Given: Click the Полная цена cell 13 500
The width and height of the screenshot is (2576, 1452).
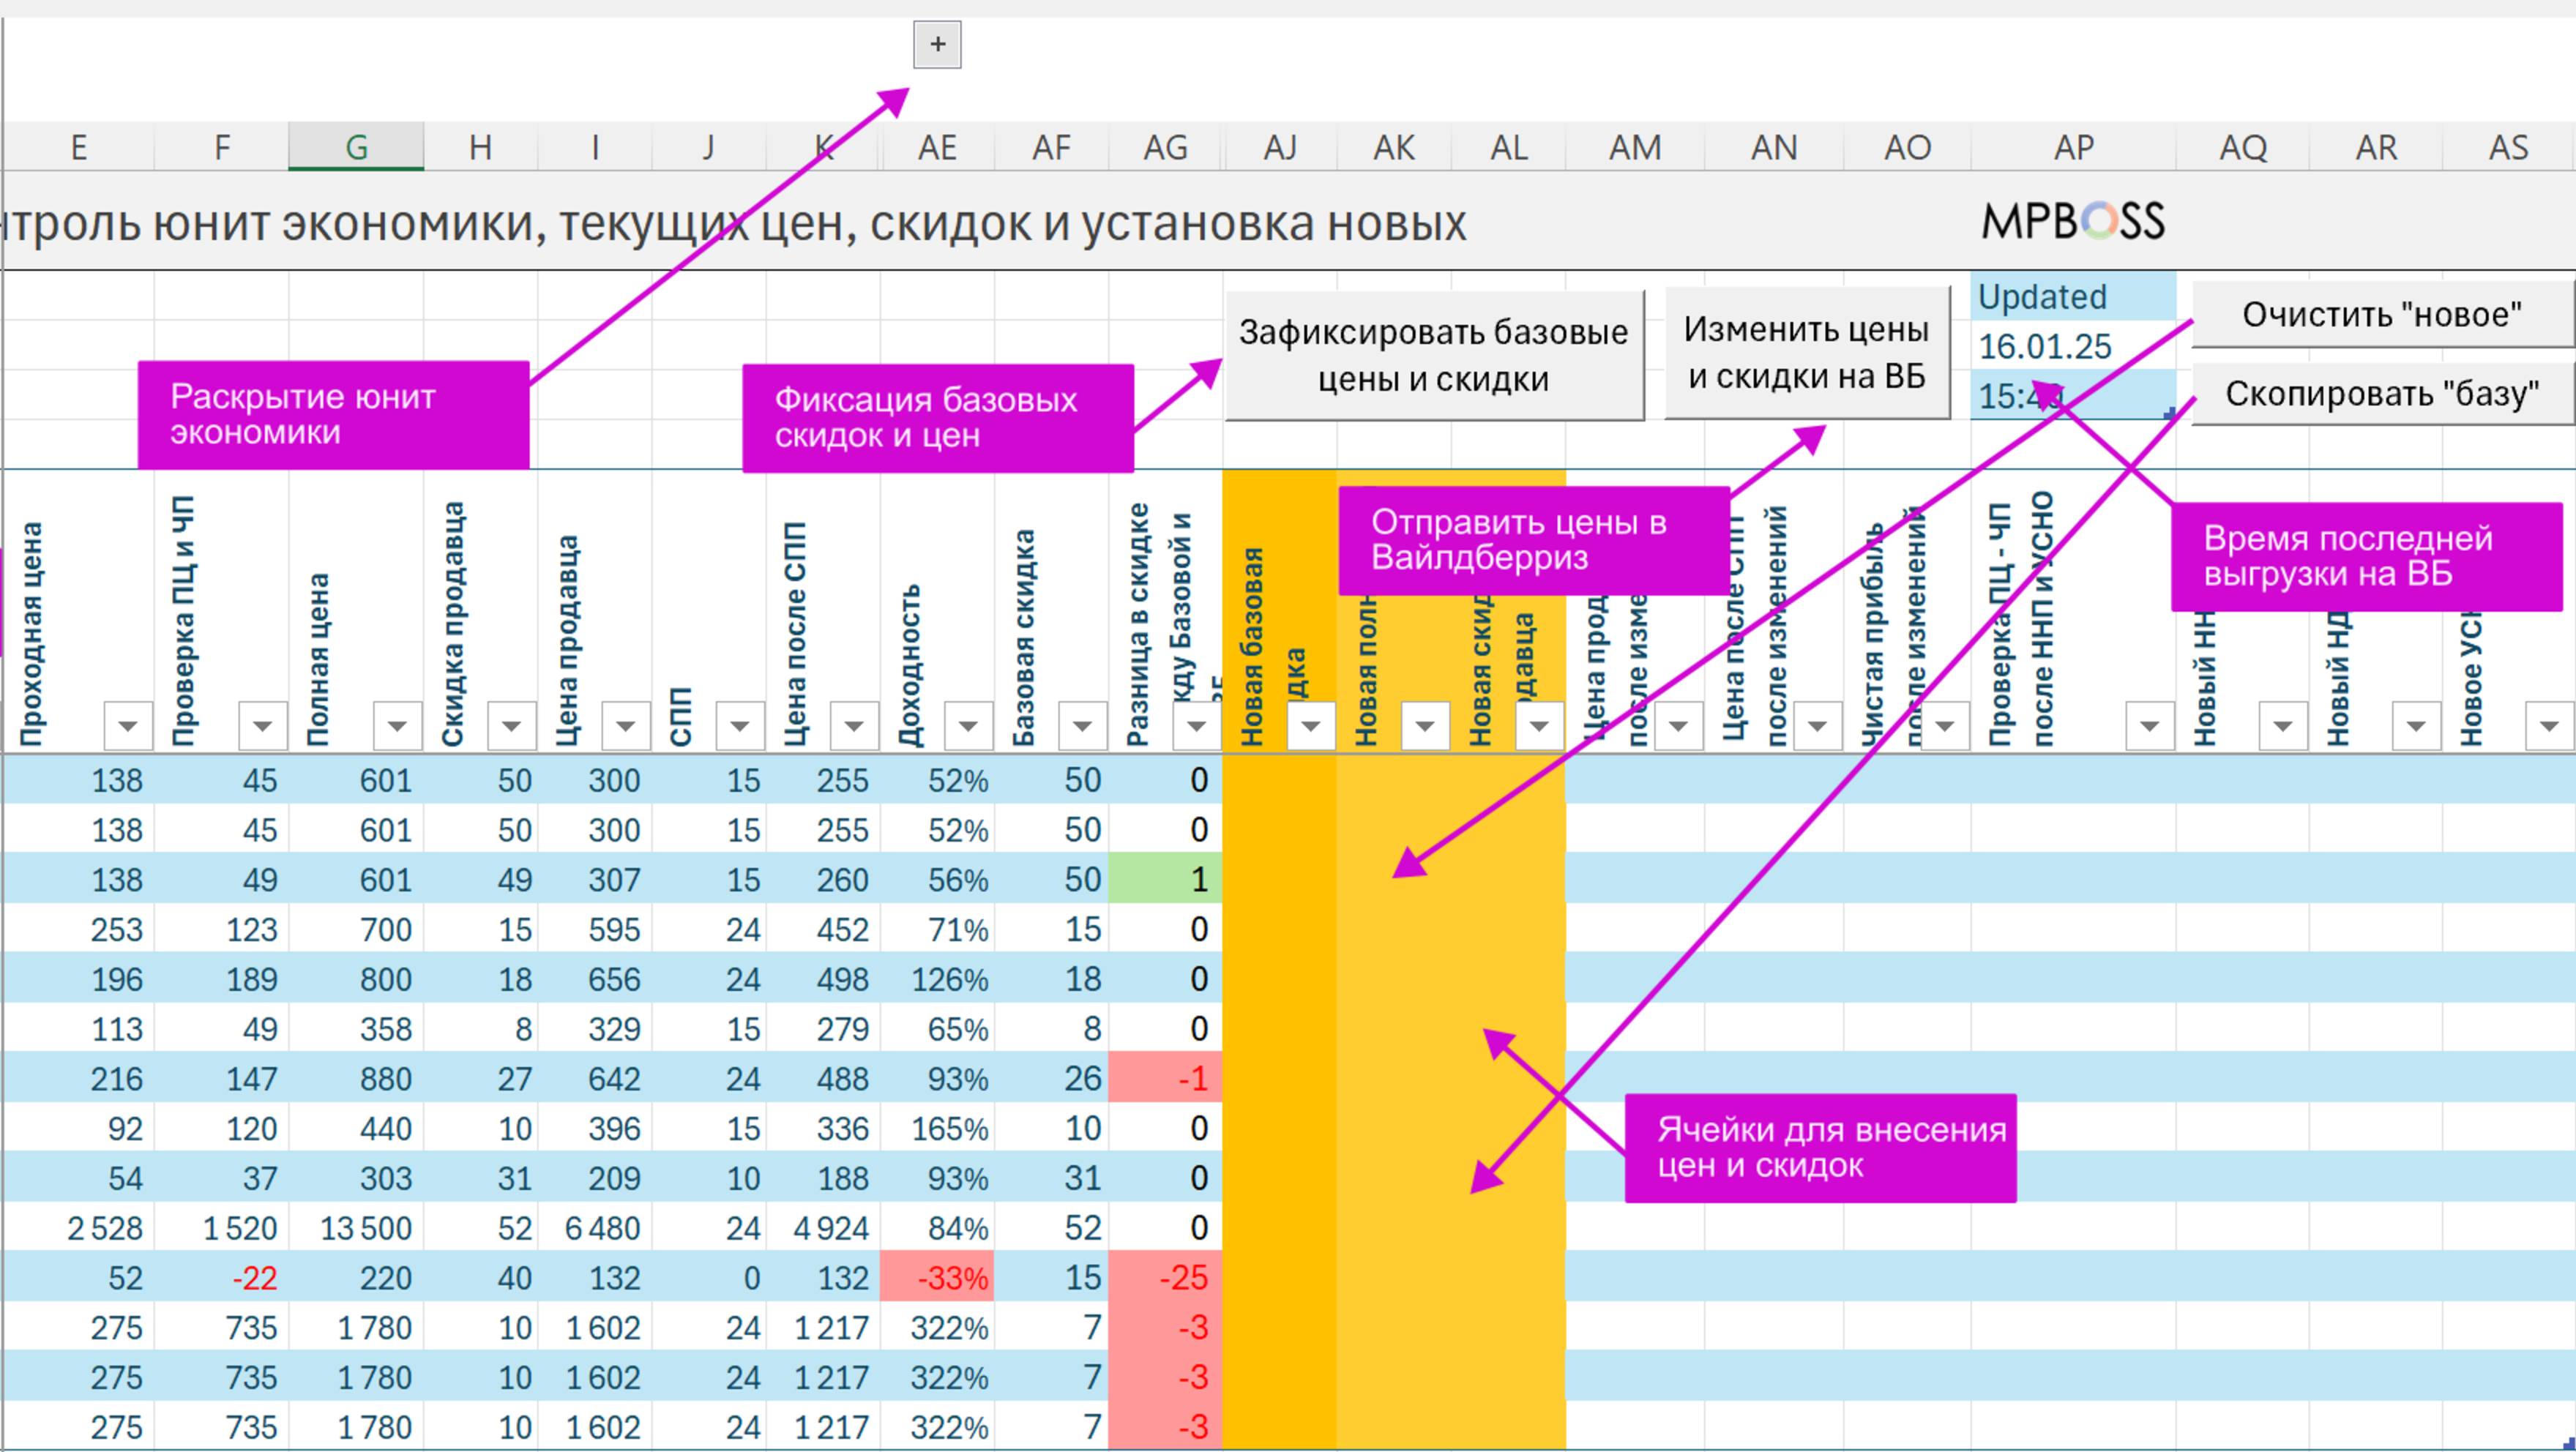Looking at the screenshot, I should point(365,1228).
